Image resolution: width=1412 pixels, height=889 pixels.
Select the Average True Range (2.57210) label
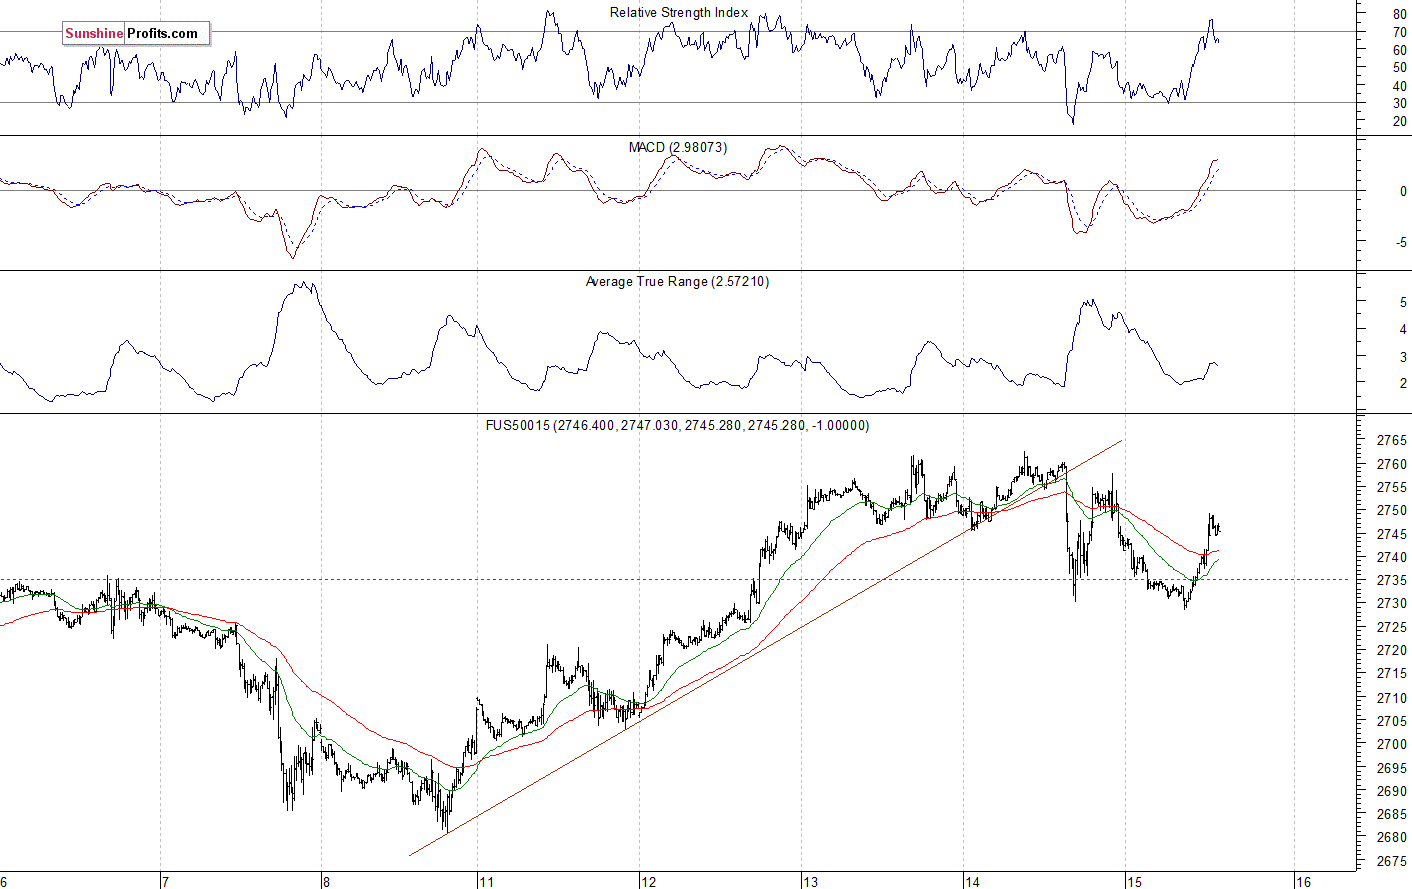click(677, 282)
